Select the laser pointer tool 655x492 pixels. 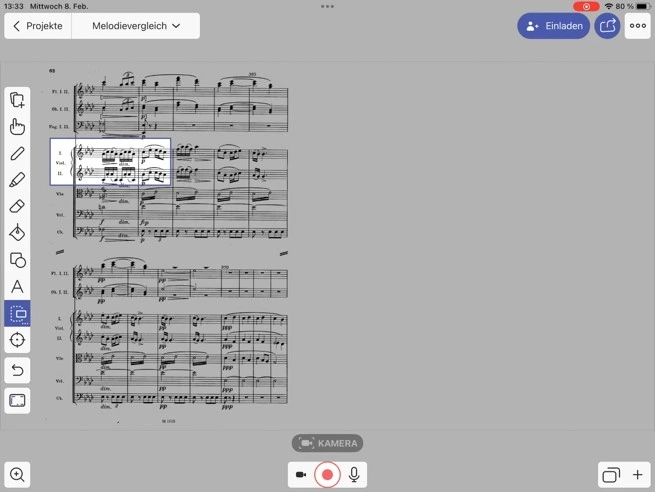pyautogui.click(x=17, y=340)
